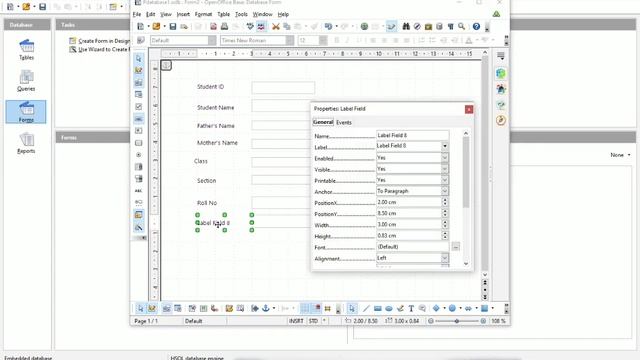
Task: Select the Label Field ABC control tool
Action: point(139,191)
